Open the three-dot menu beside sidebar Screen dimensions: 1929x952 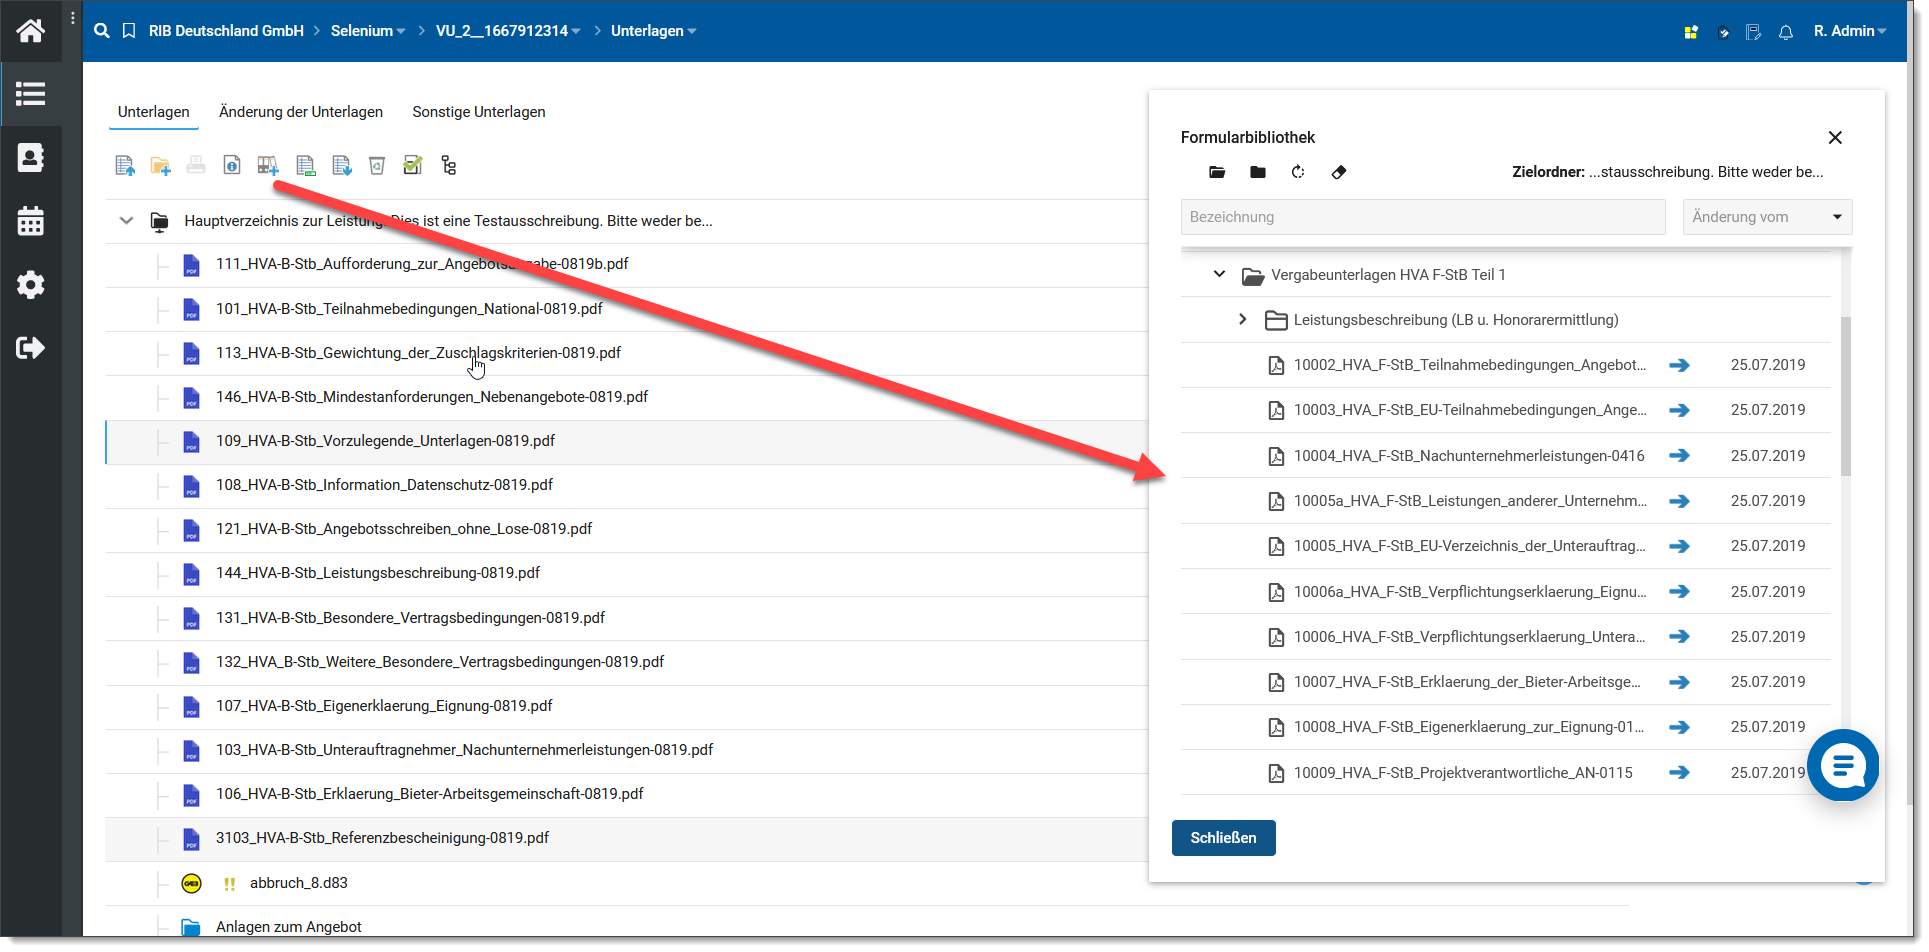pos(73,19)
